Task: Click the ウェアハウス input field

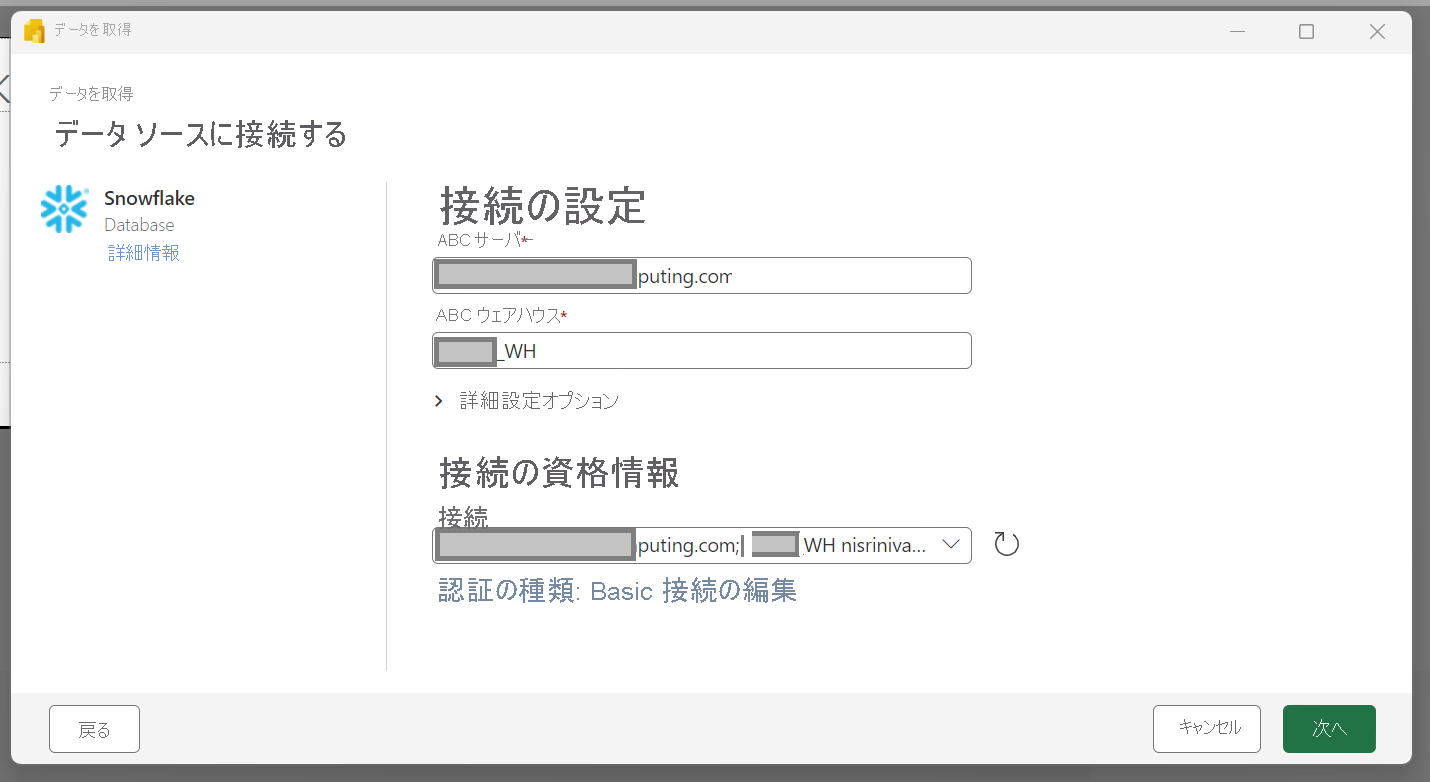Action: coord(702,351)
